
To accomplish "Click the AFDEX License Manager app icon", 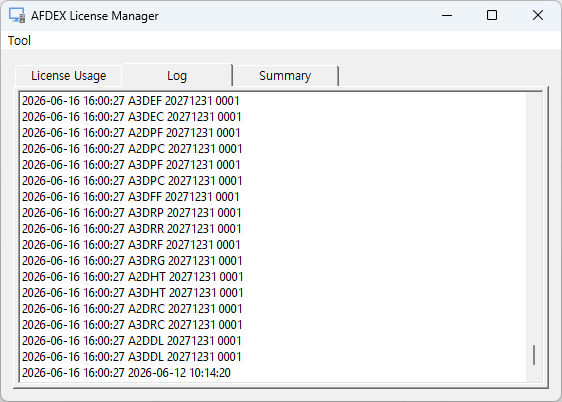I will [17, 15].
